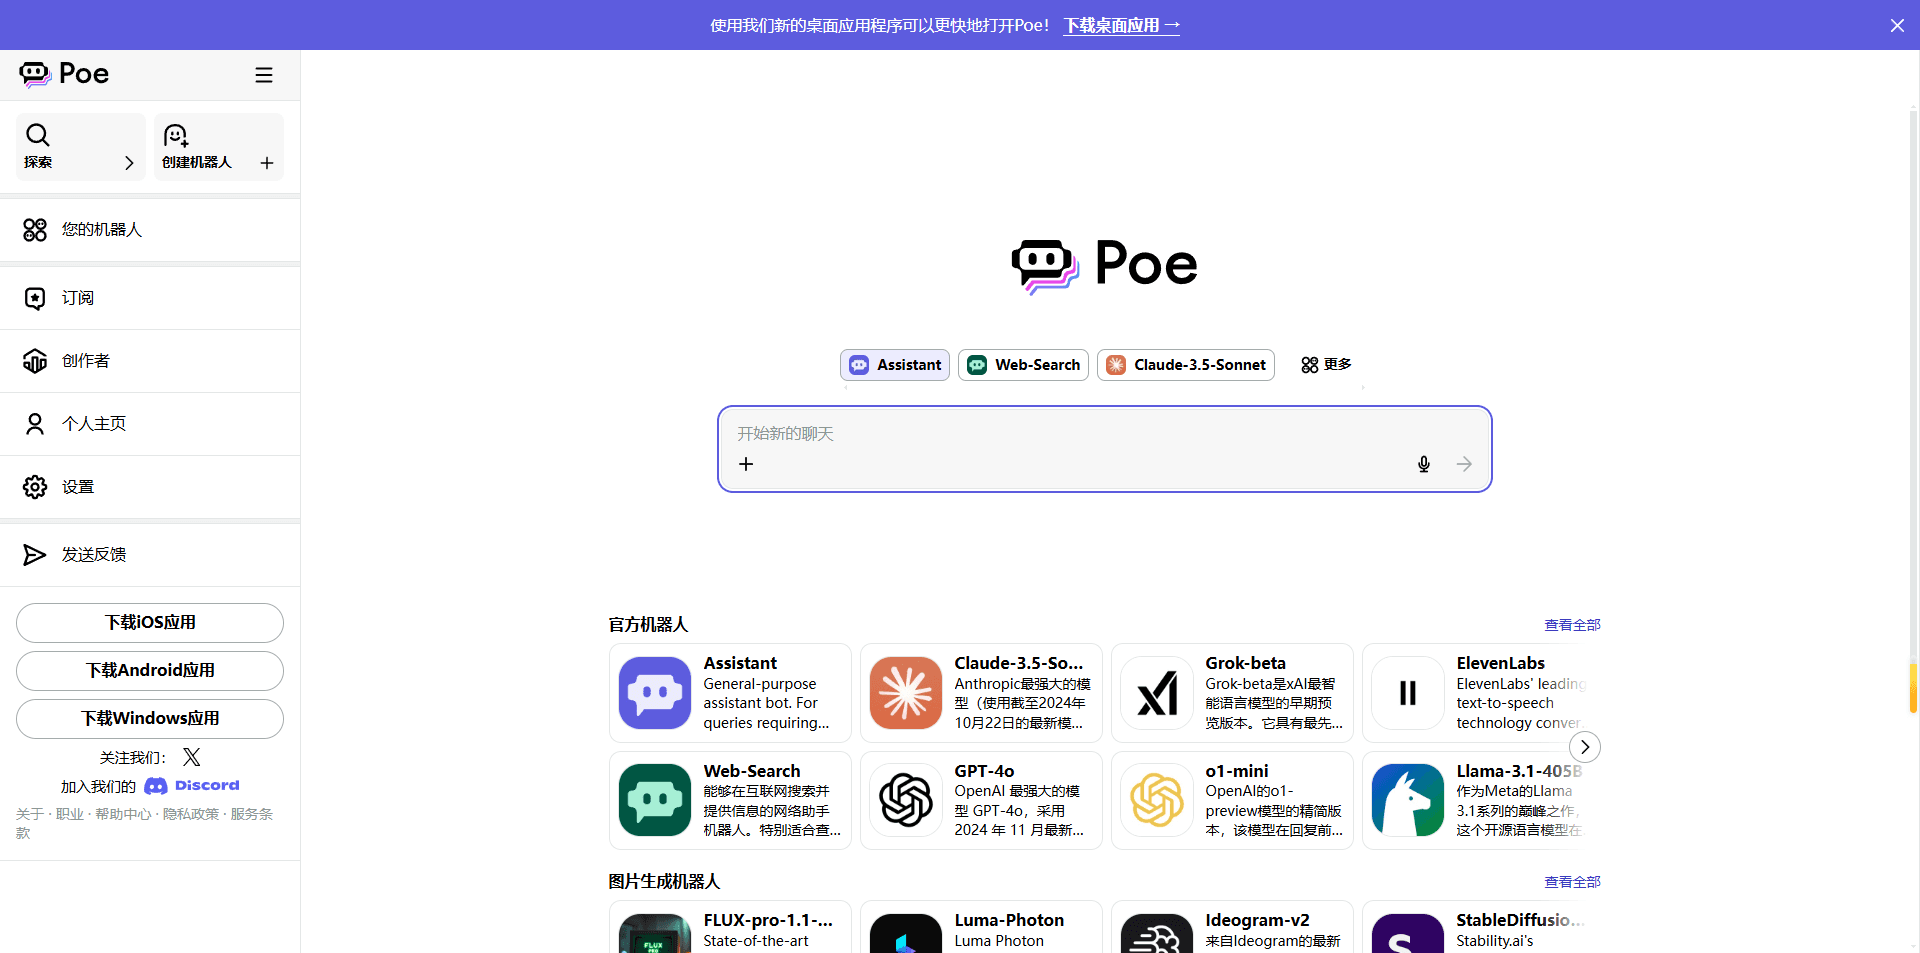
Task: Select the Assistant bot chip
Action: 895,365
